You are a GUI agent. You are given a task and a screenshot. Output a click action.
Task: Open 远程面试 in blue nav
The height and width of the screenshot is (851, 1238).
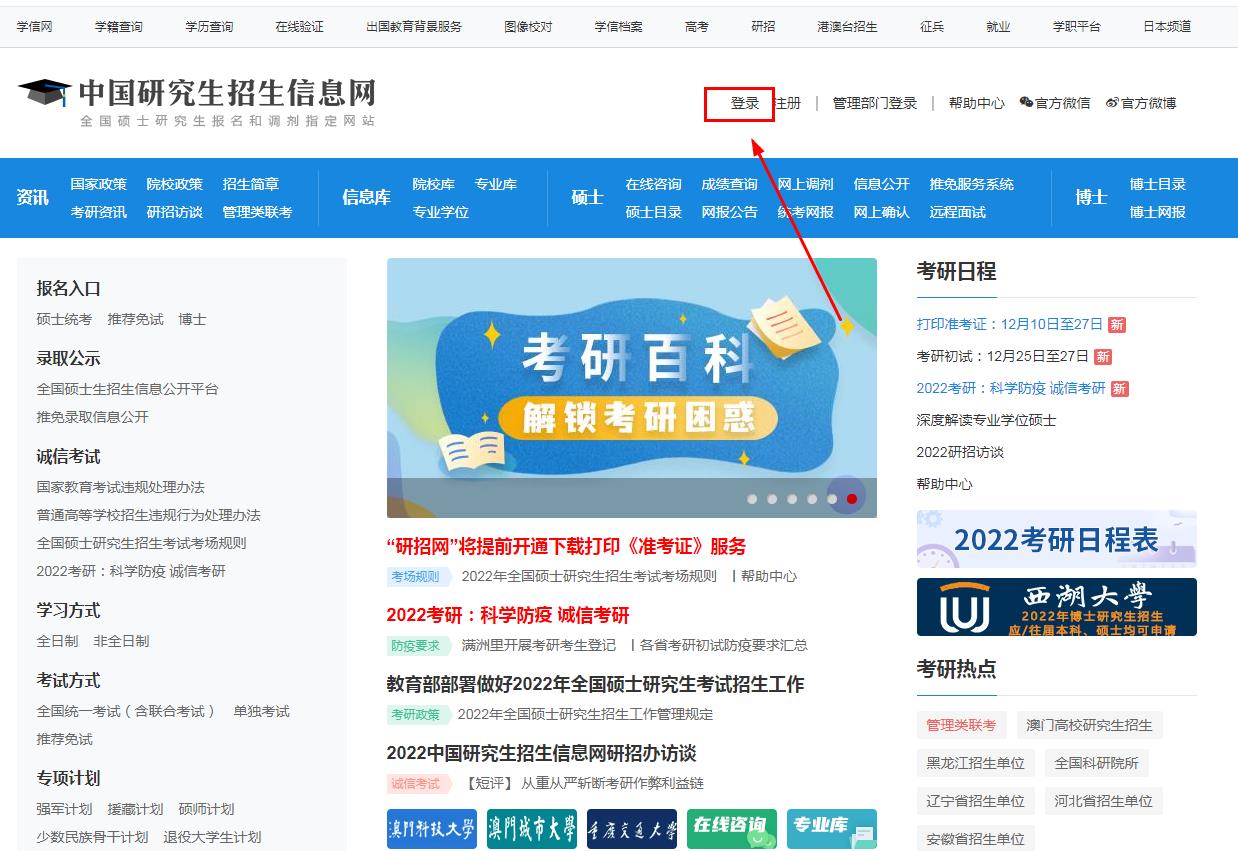pyautogui.click(x=958, y=212)
